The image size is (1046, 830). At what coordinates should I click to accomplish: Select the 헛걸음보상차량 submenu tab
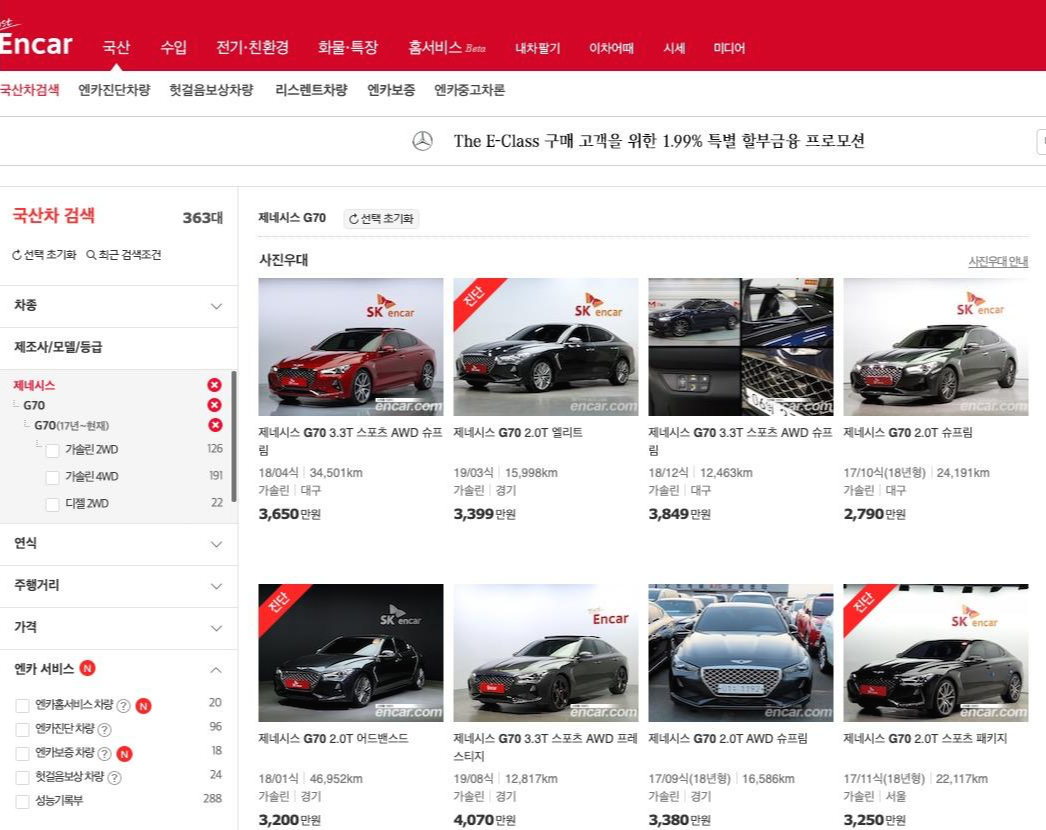pos(211,89)
